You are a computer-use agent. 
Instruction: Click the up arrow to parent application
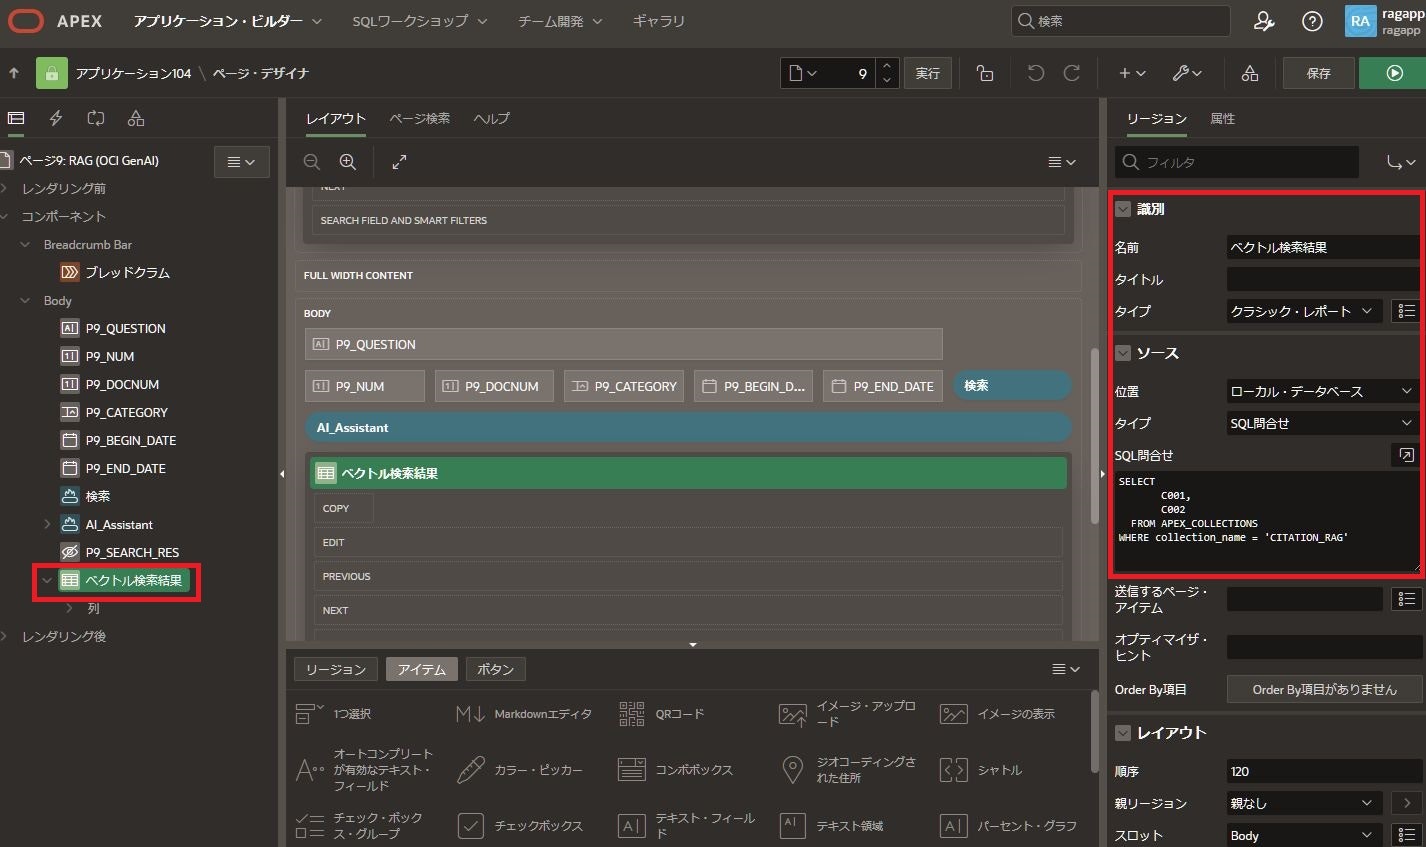[x=14, y=73]
